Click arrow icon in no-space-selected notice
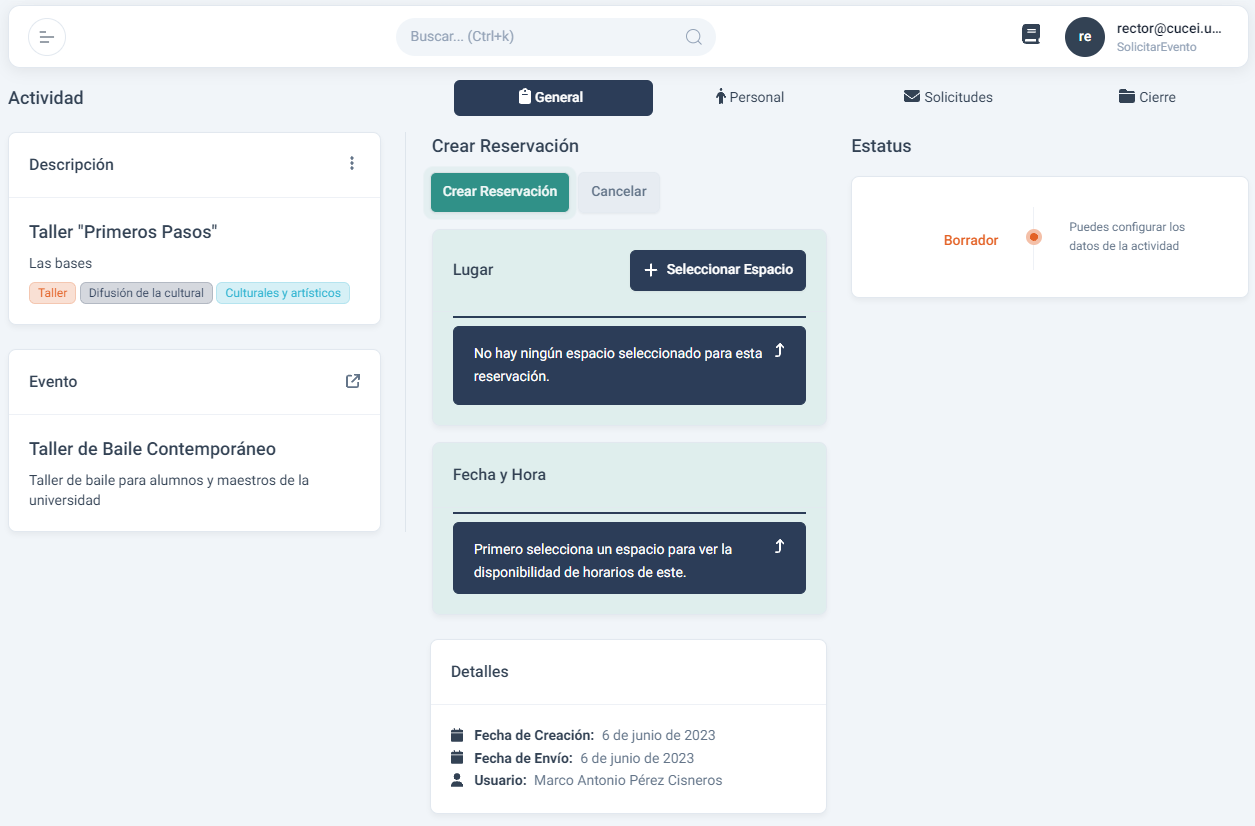 [779, 350]
